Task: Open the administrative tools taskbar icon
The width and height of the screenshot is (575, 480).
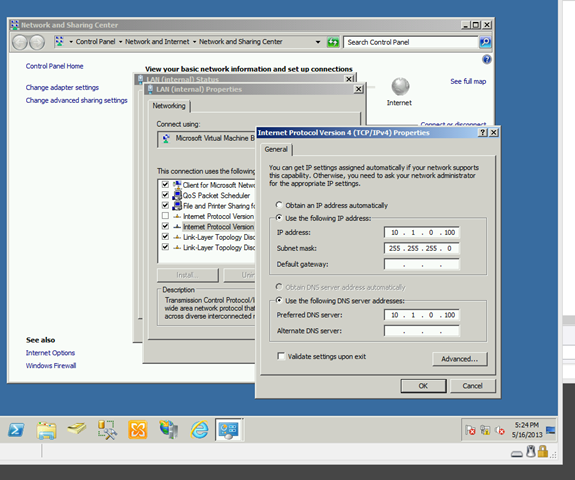Action: [x=107, y=430]
